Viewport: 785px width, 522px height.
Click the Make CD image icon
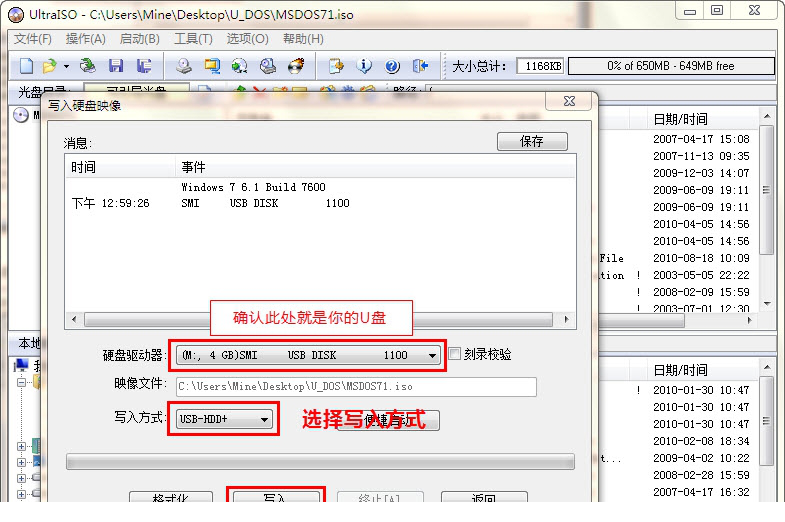pyautogui.click(x=184, y=66)
